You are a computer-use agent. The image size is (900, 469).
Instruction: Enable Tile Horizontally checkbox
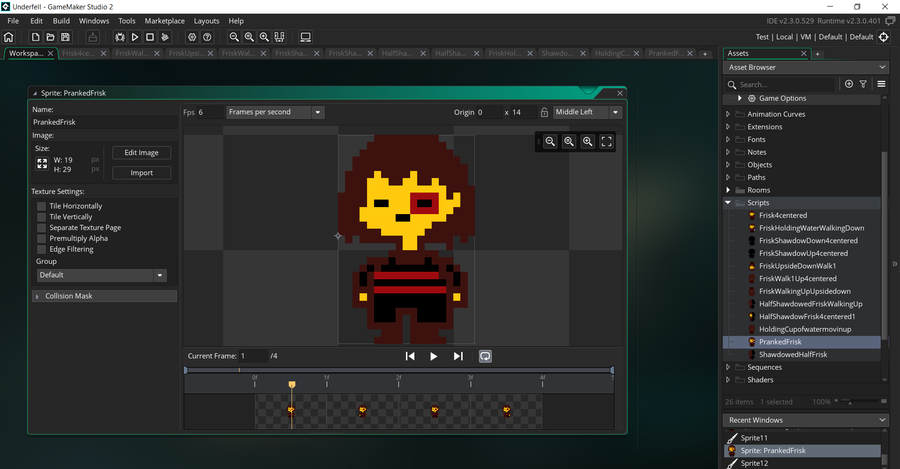coord(41,206)
